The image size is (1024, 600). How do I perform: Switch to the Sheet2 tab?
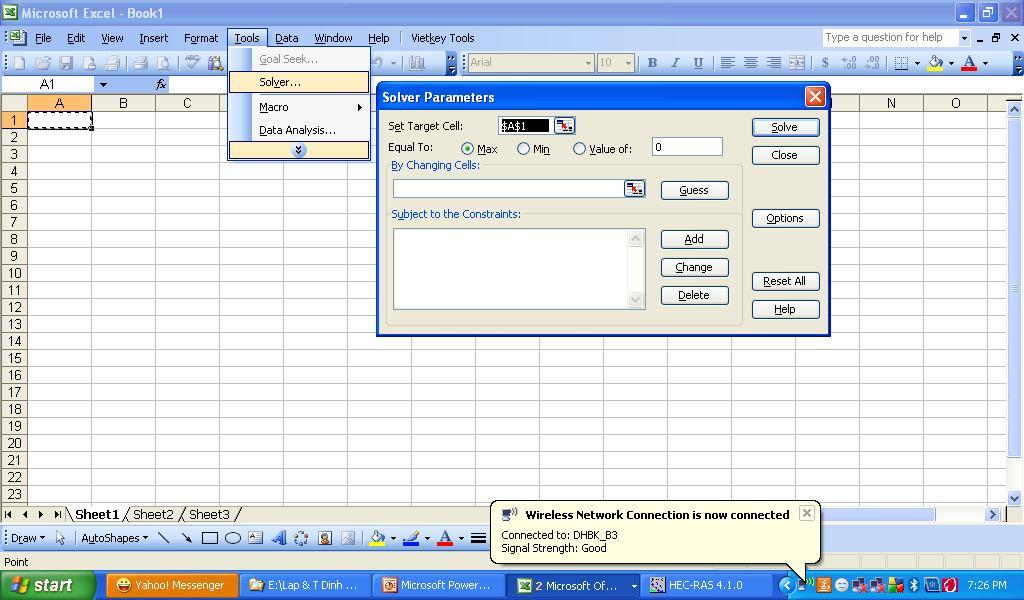[153, 514]
